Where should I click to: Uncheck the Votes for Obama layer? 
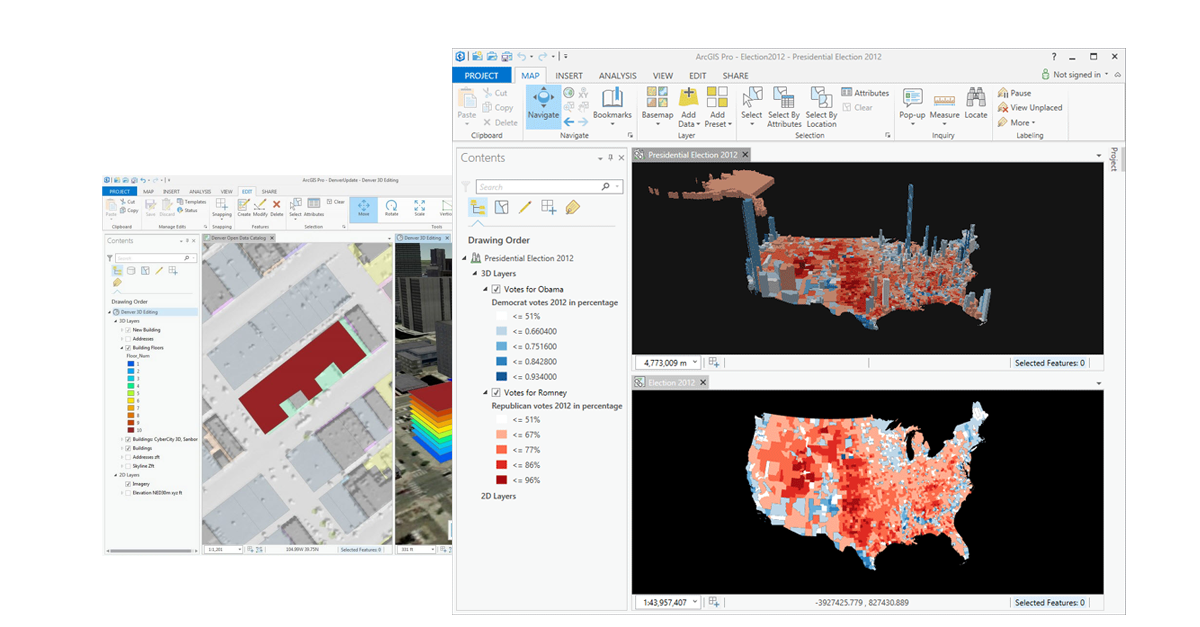[x=495, y=290]
